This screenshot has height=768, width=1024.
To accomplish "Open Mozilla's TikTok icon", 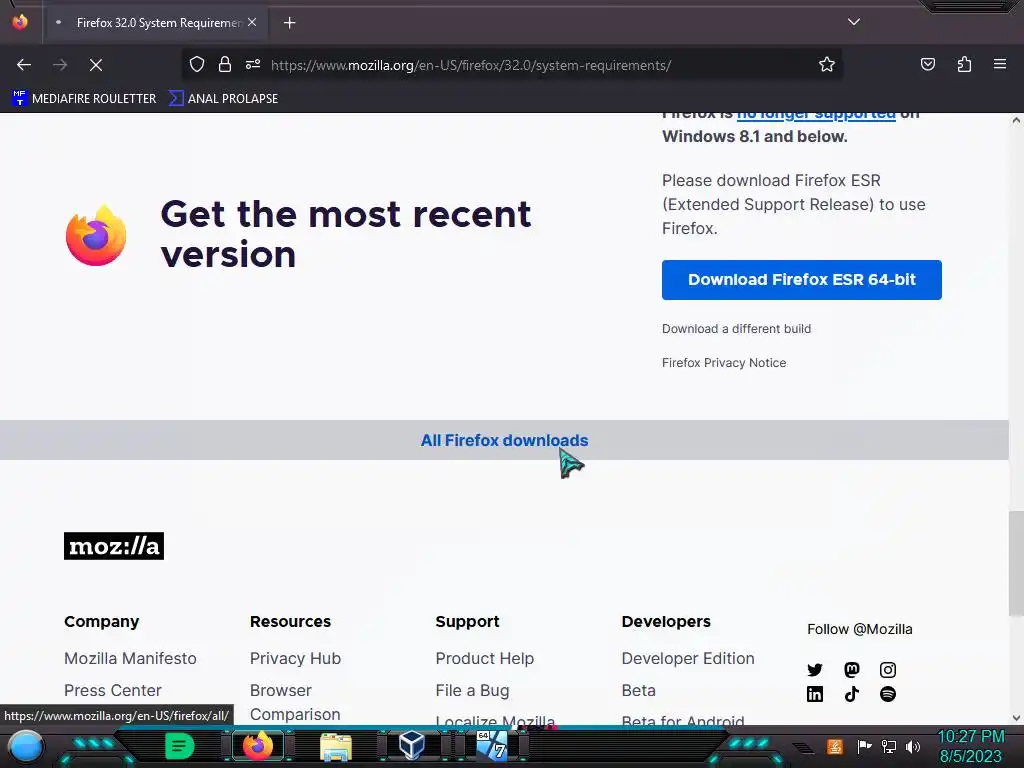I will [x=852, y=694].
